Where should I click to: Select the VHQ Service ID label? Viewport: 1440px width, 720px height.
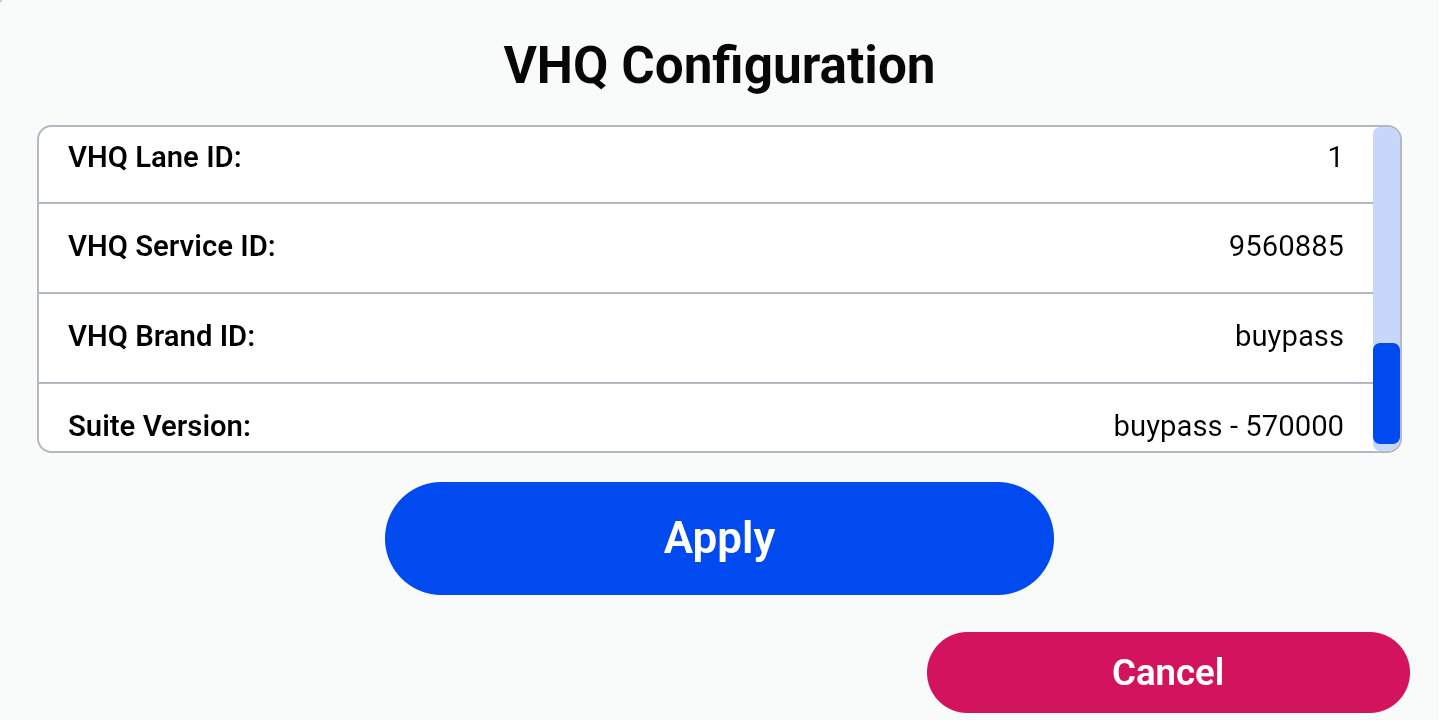click(172, 246)
